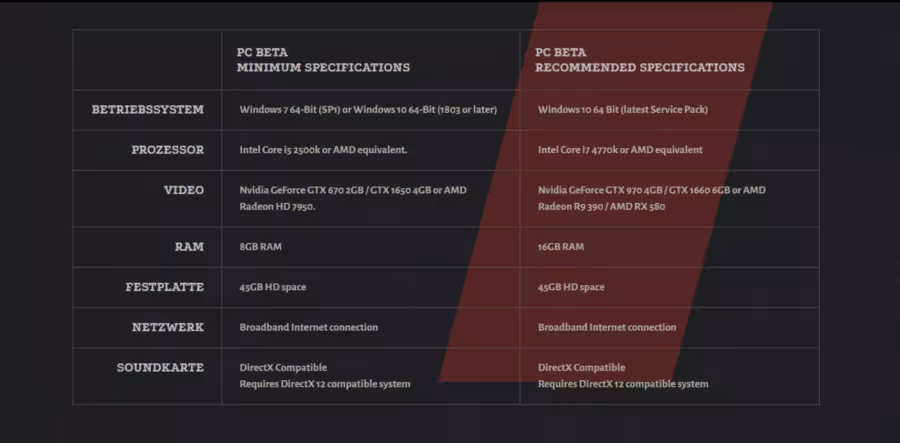Select the FESTPLATTE row label

165,287
